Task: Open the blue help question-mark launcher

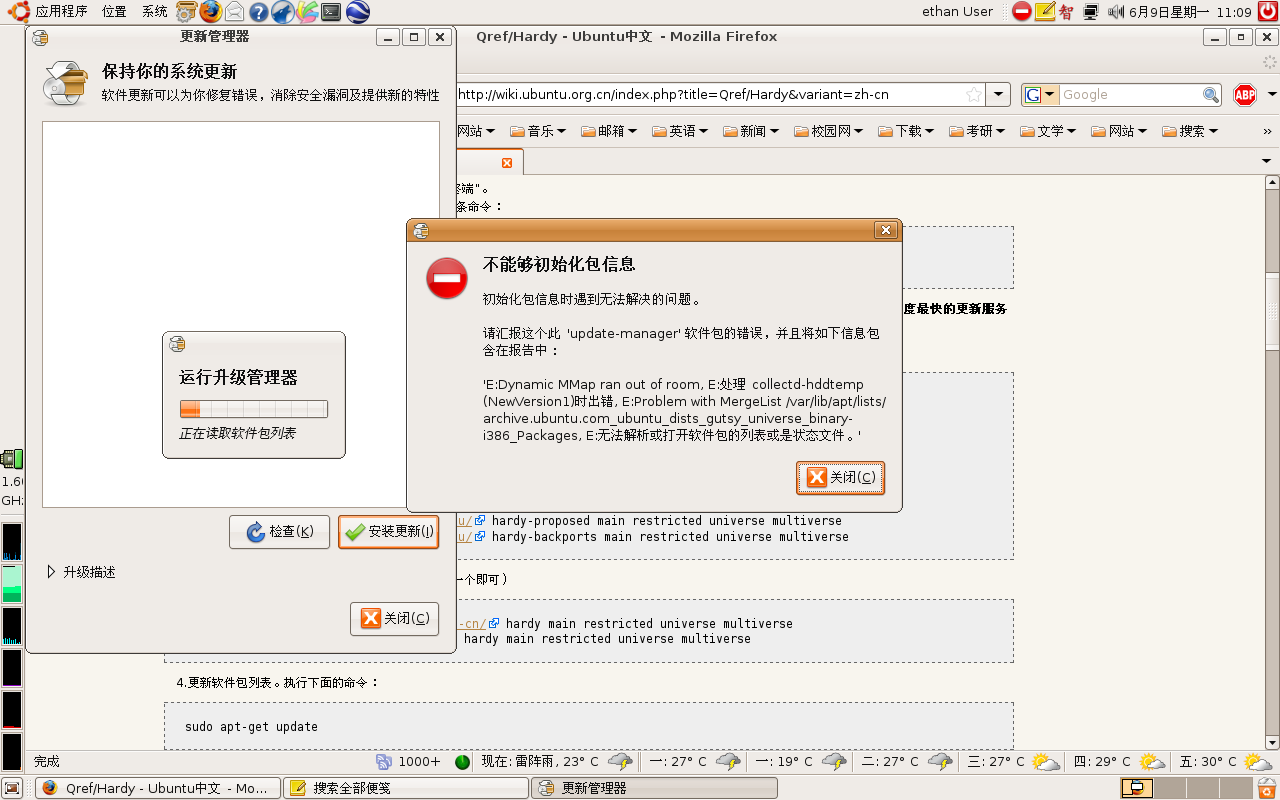Action: [x=258, y=12]
